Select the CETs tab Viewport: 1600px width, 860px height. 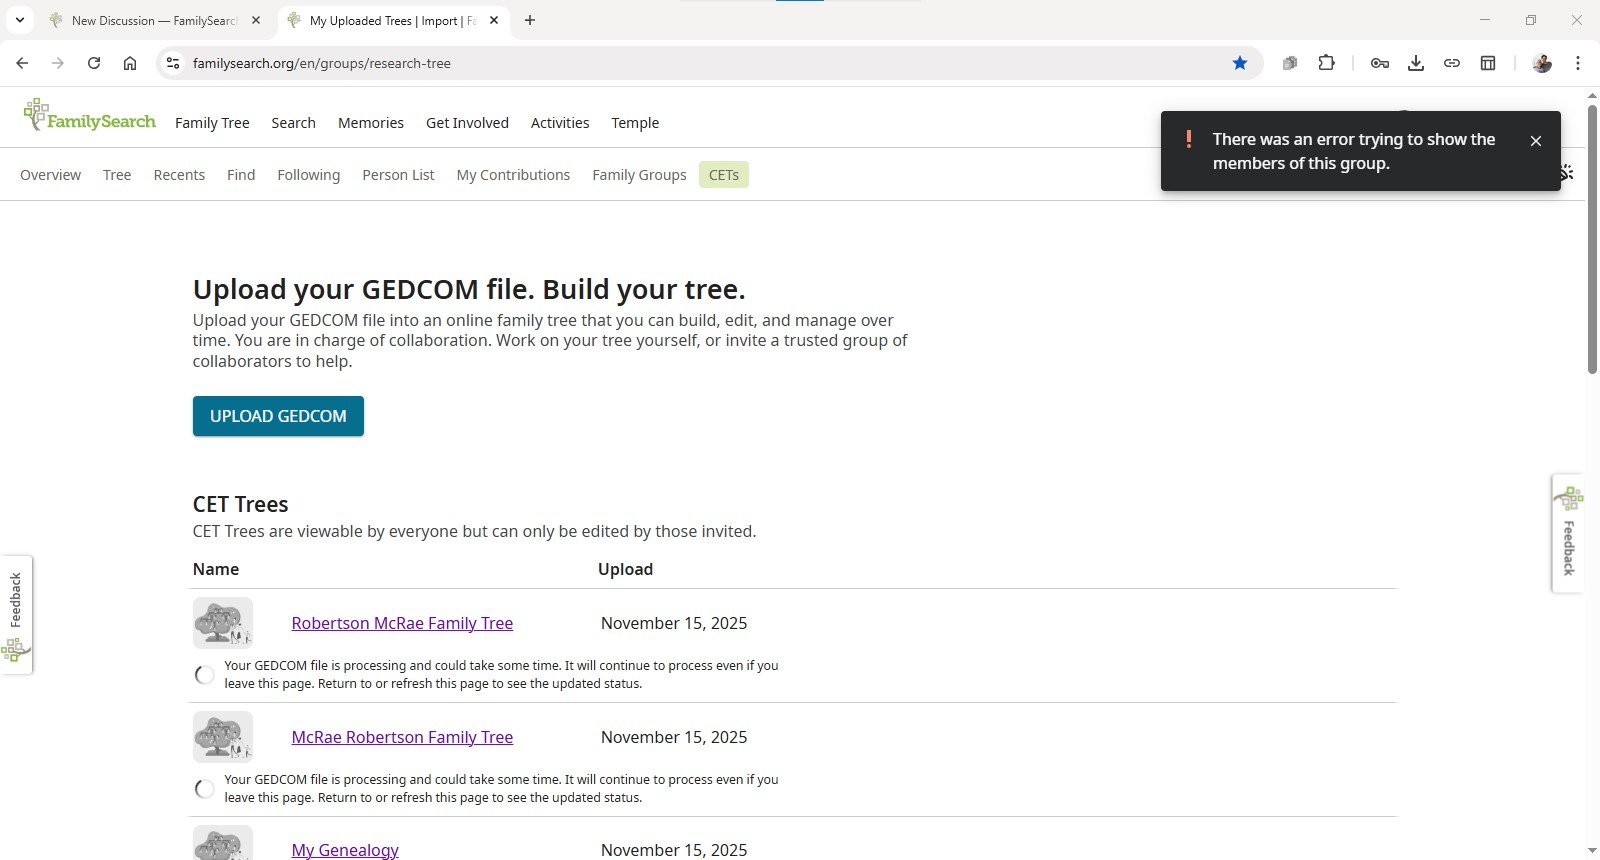click(724, 175)
